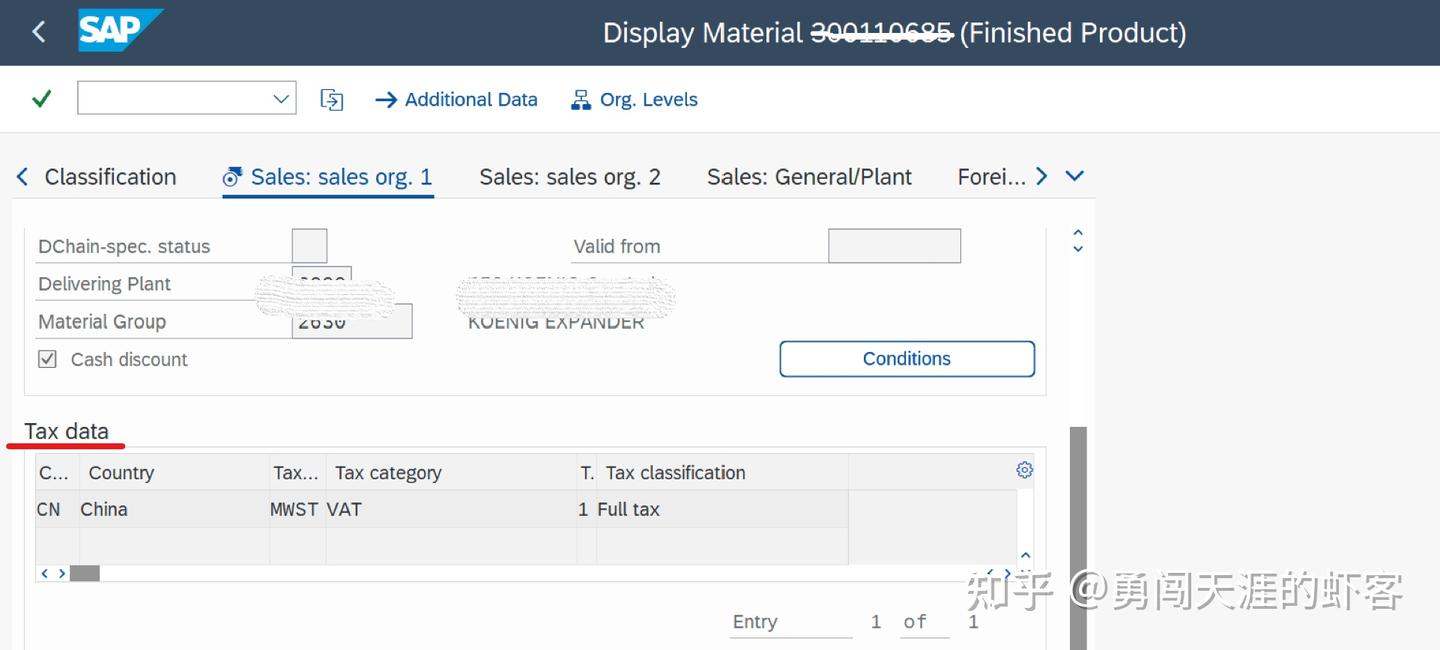The image size is (1440, 650).
Task: Switch to Sales: General/Plant tab
Action: [x=809, y=177]
